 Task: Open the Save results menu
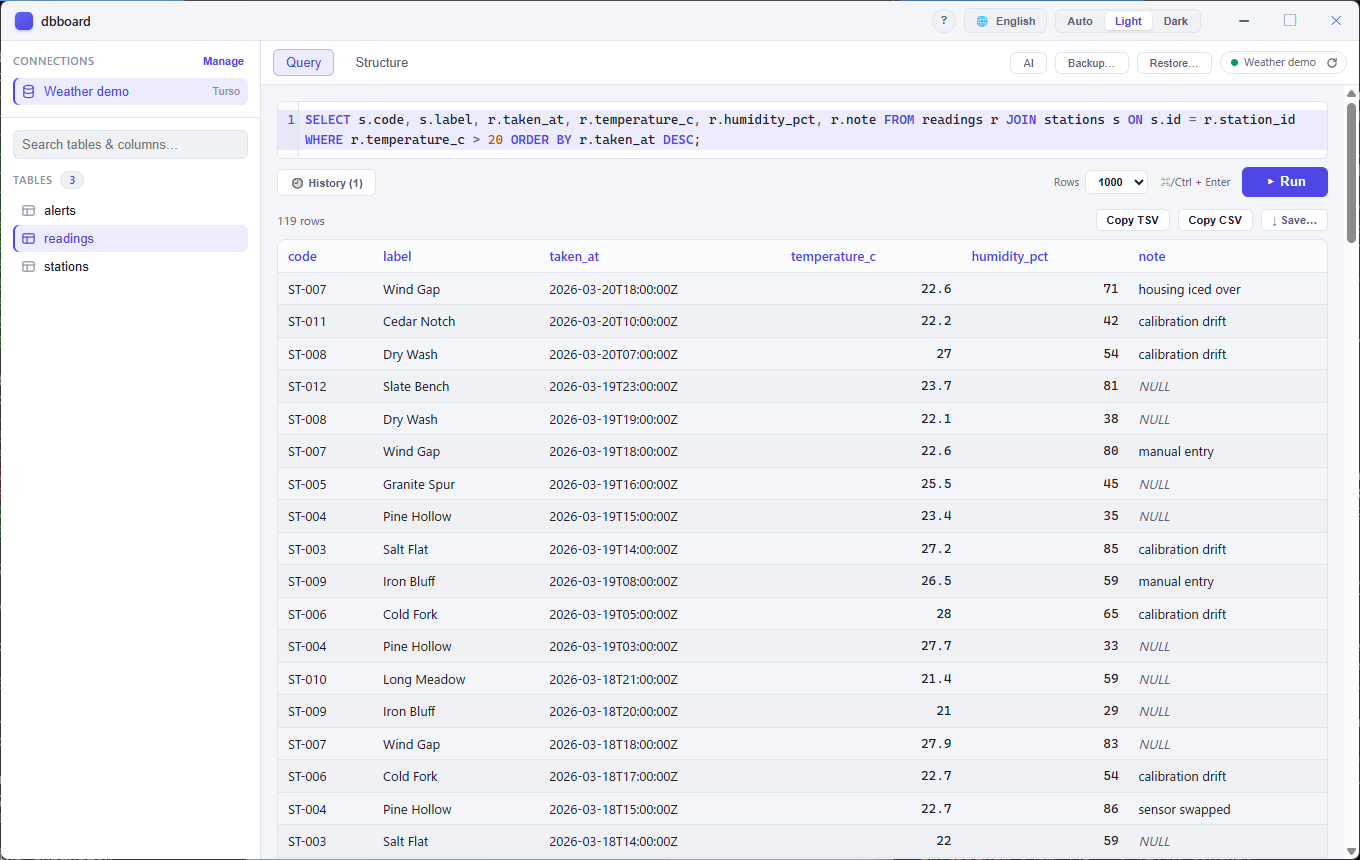[x=1294, y=220]
